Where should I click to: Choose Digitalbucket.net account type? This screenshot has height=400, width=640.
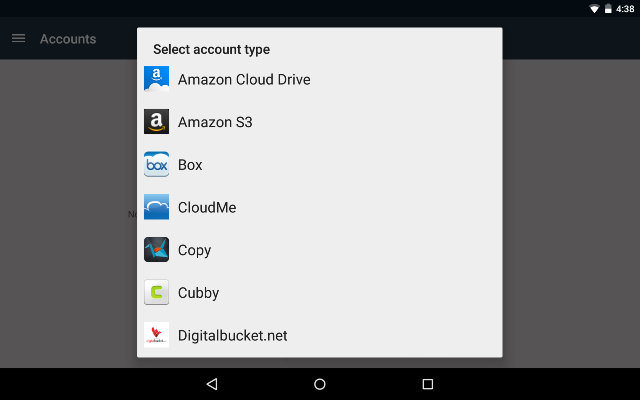coord(232,335)
